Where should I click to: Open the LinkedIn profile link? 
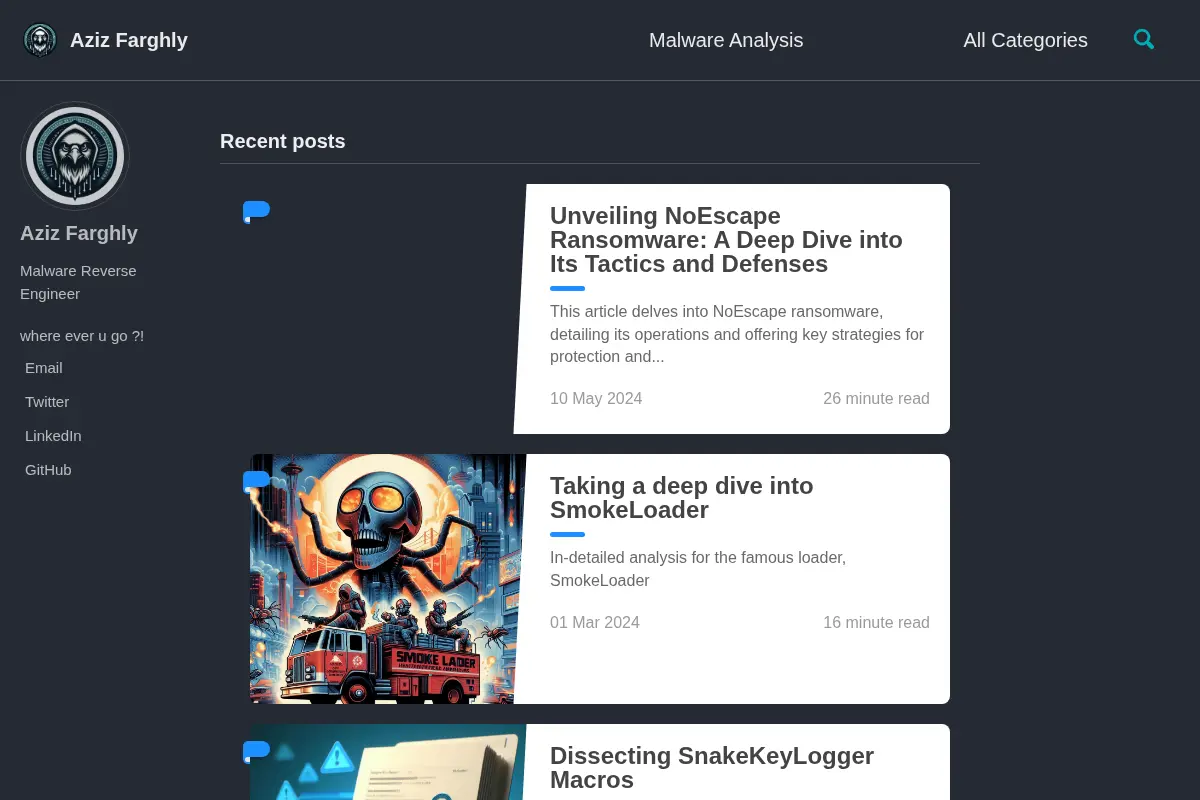coord(53,436)
